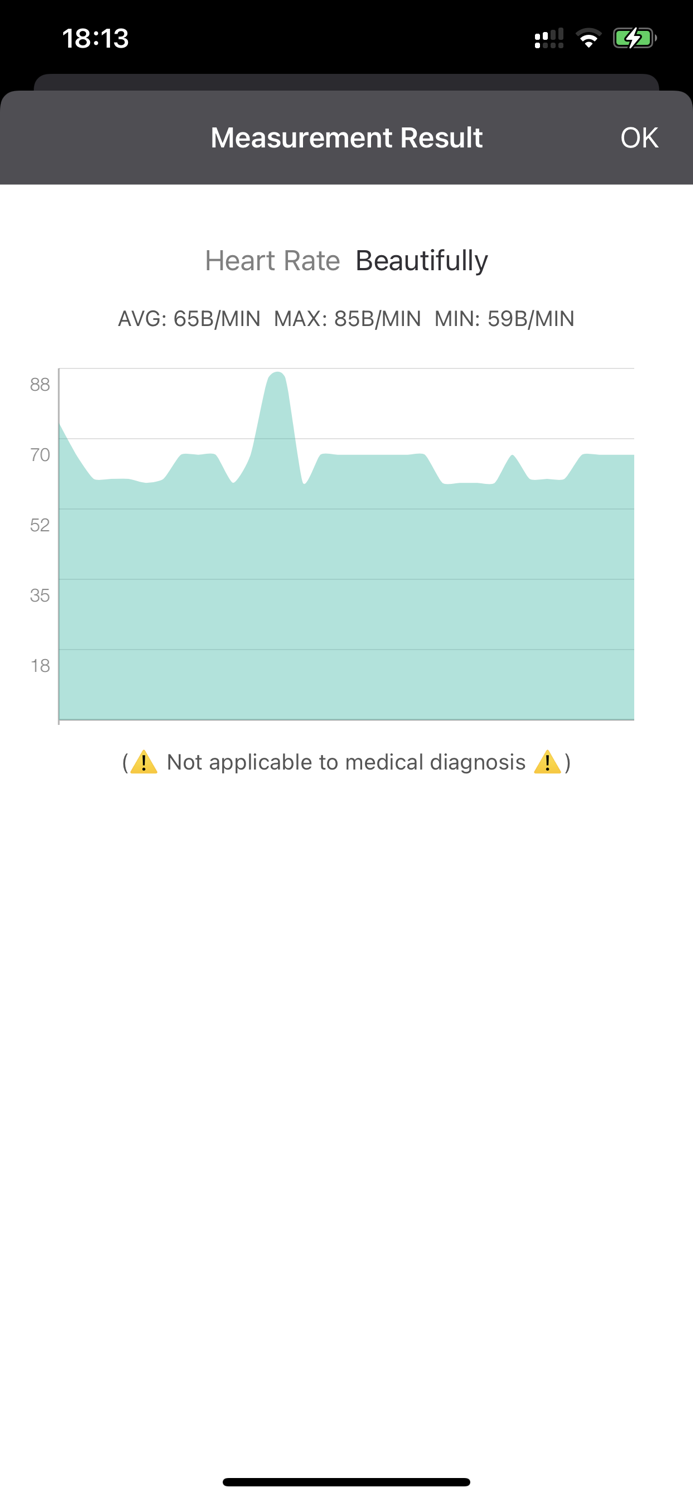
Task: Tap the clock showing 18:13
Action: [x=96, y=38]
